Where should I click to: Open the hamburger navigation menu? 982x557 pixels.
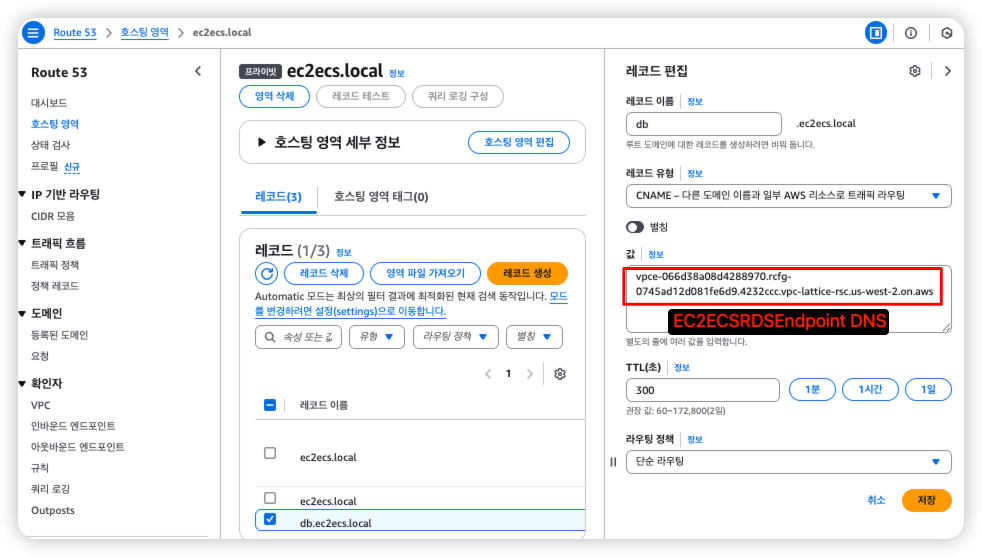[x=33, y=33]
